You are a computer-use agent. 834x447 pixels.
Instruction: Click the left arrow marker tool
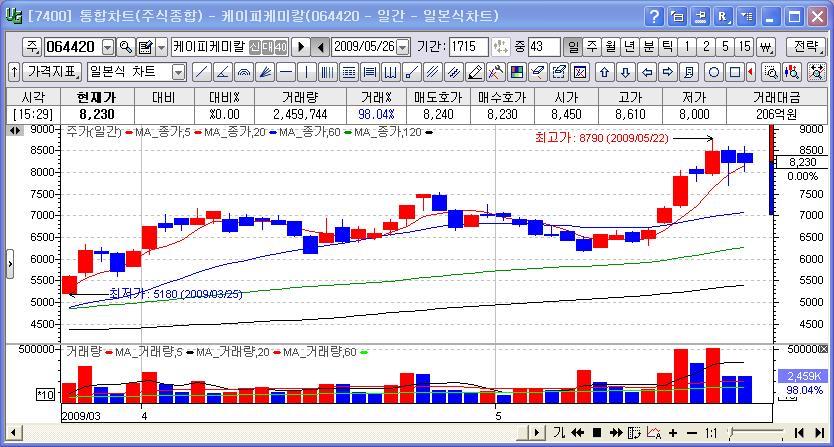(647, 72)
